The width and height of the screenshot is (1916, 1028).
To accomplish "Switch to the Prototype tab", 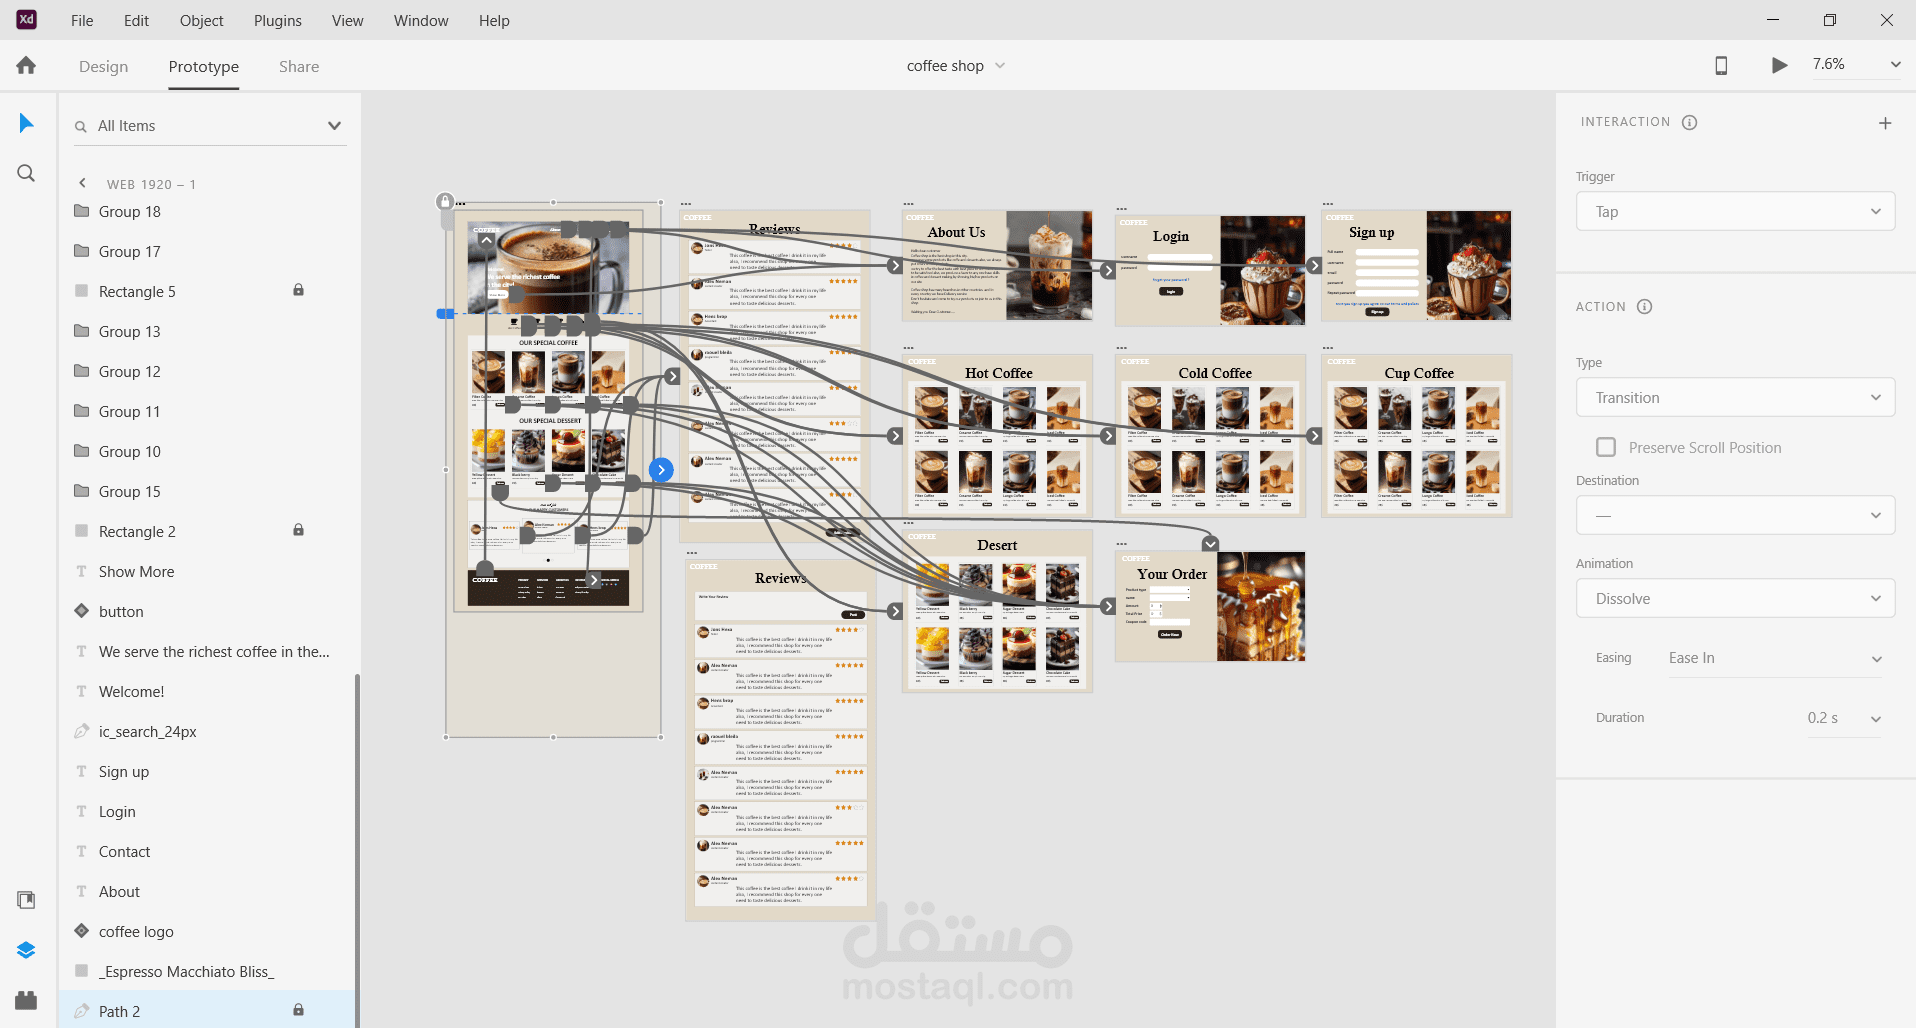I will (204, 66).
